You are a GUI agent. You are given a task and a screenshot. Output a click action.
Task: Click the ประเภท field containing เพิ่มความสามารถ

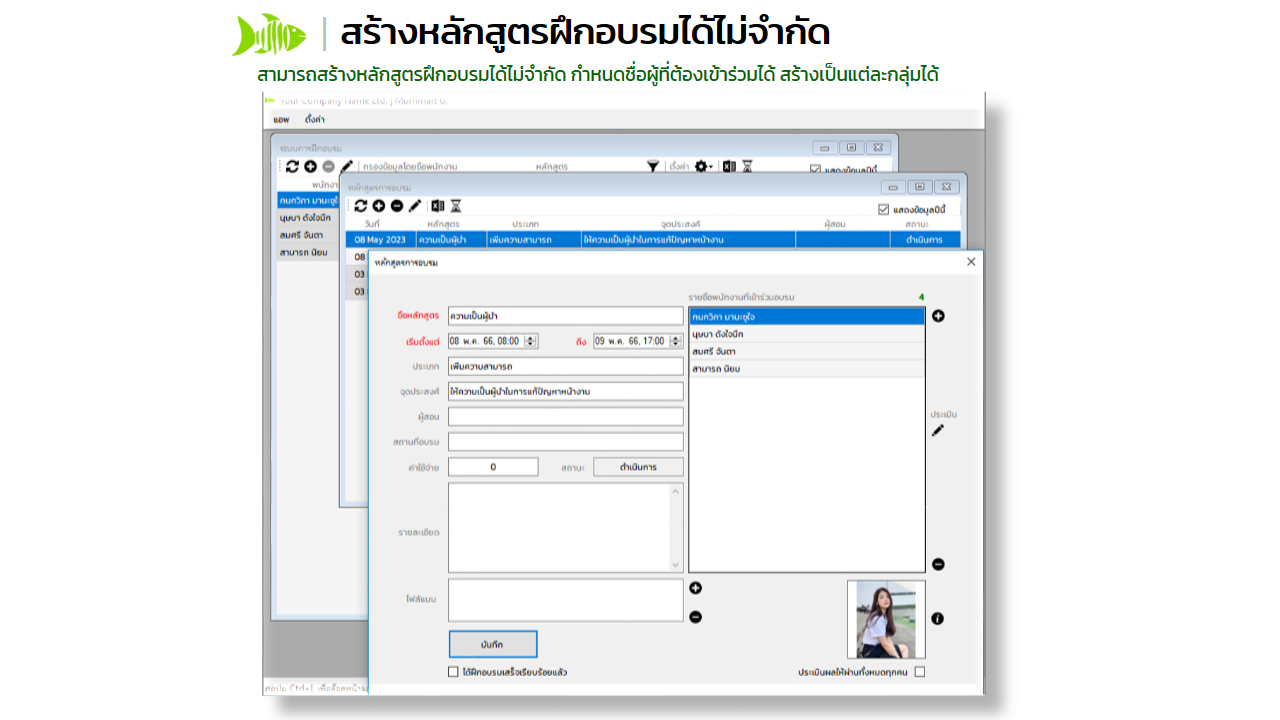click(566, 367)
